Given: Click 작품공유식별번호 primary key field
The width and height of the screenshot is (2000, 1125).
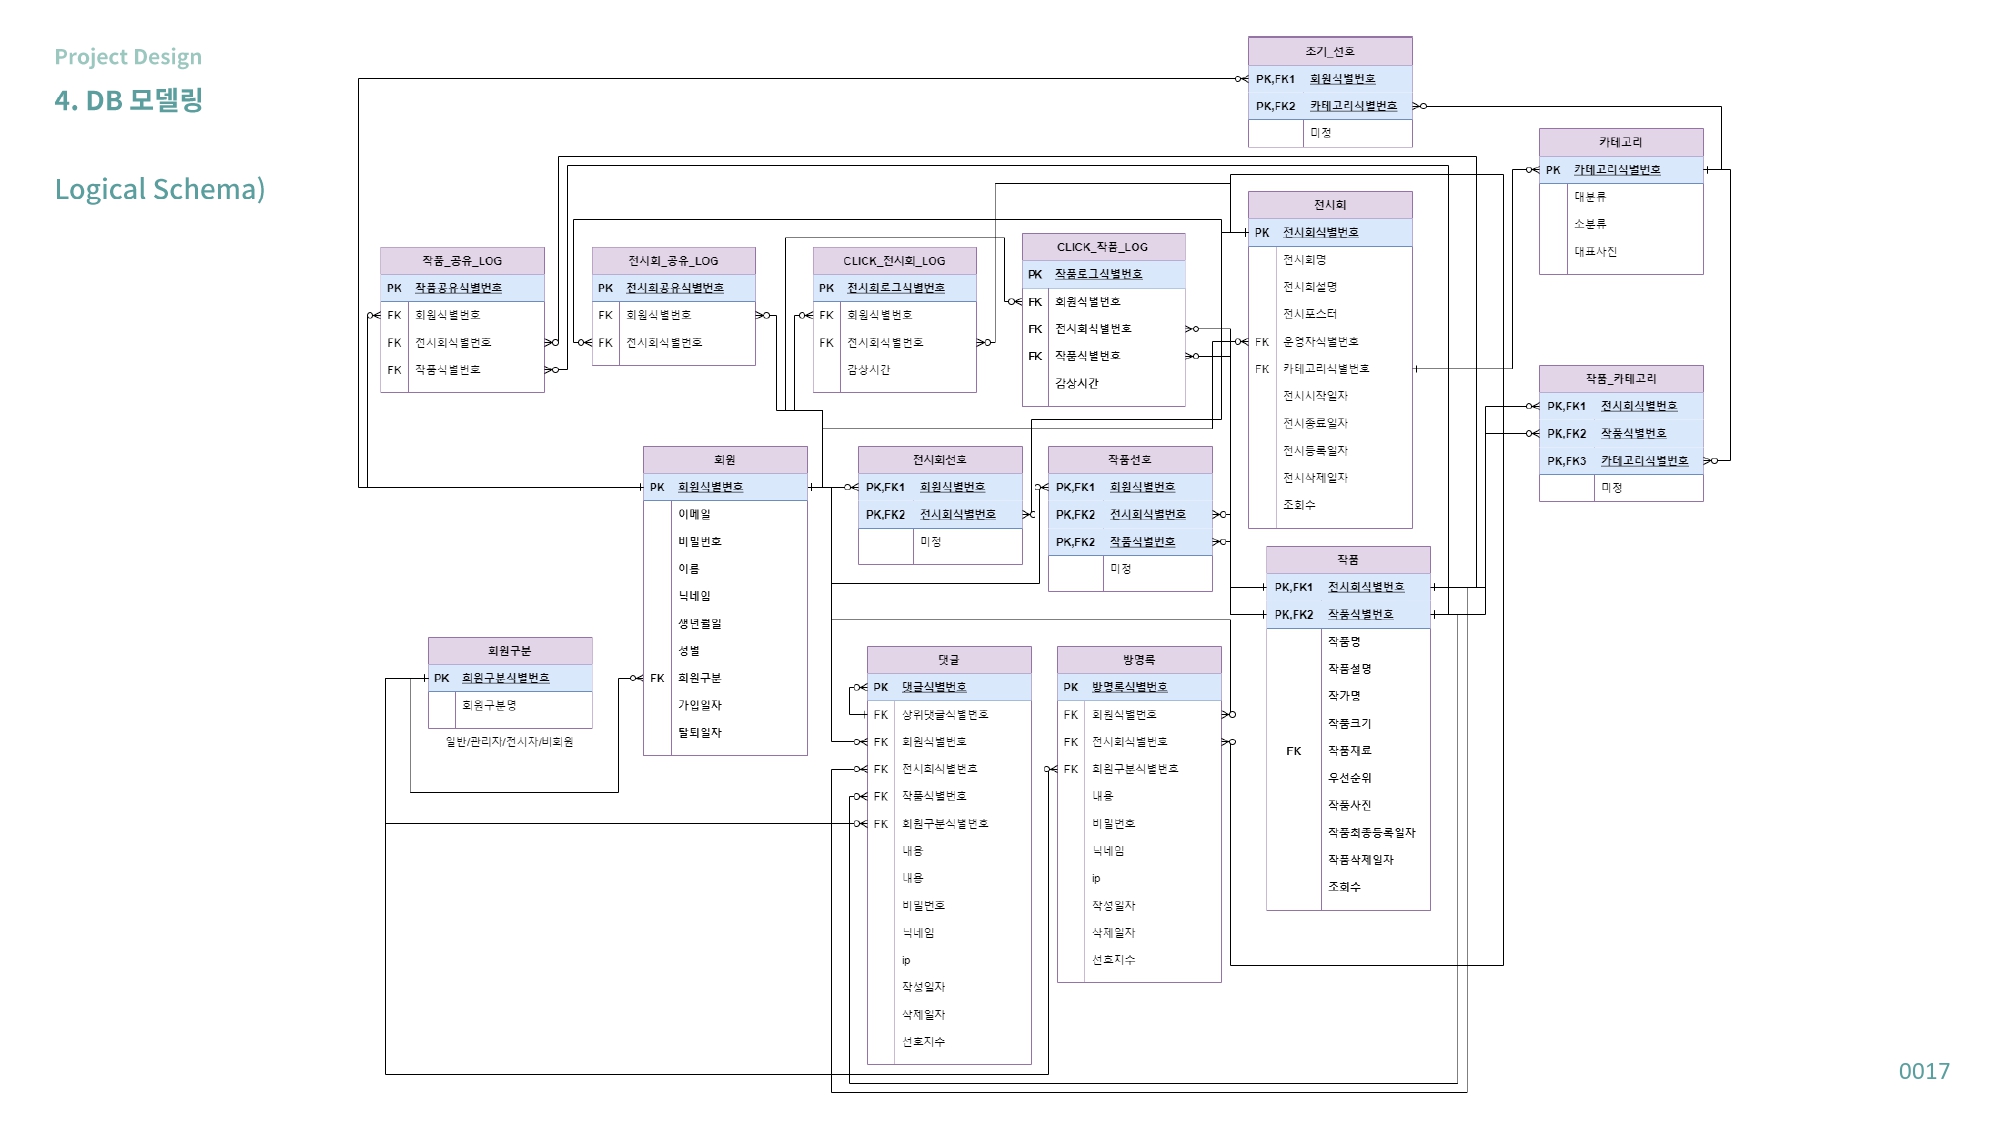Looking at the screenshot, I should [x=458, y=288].
